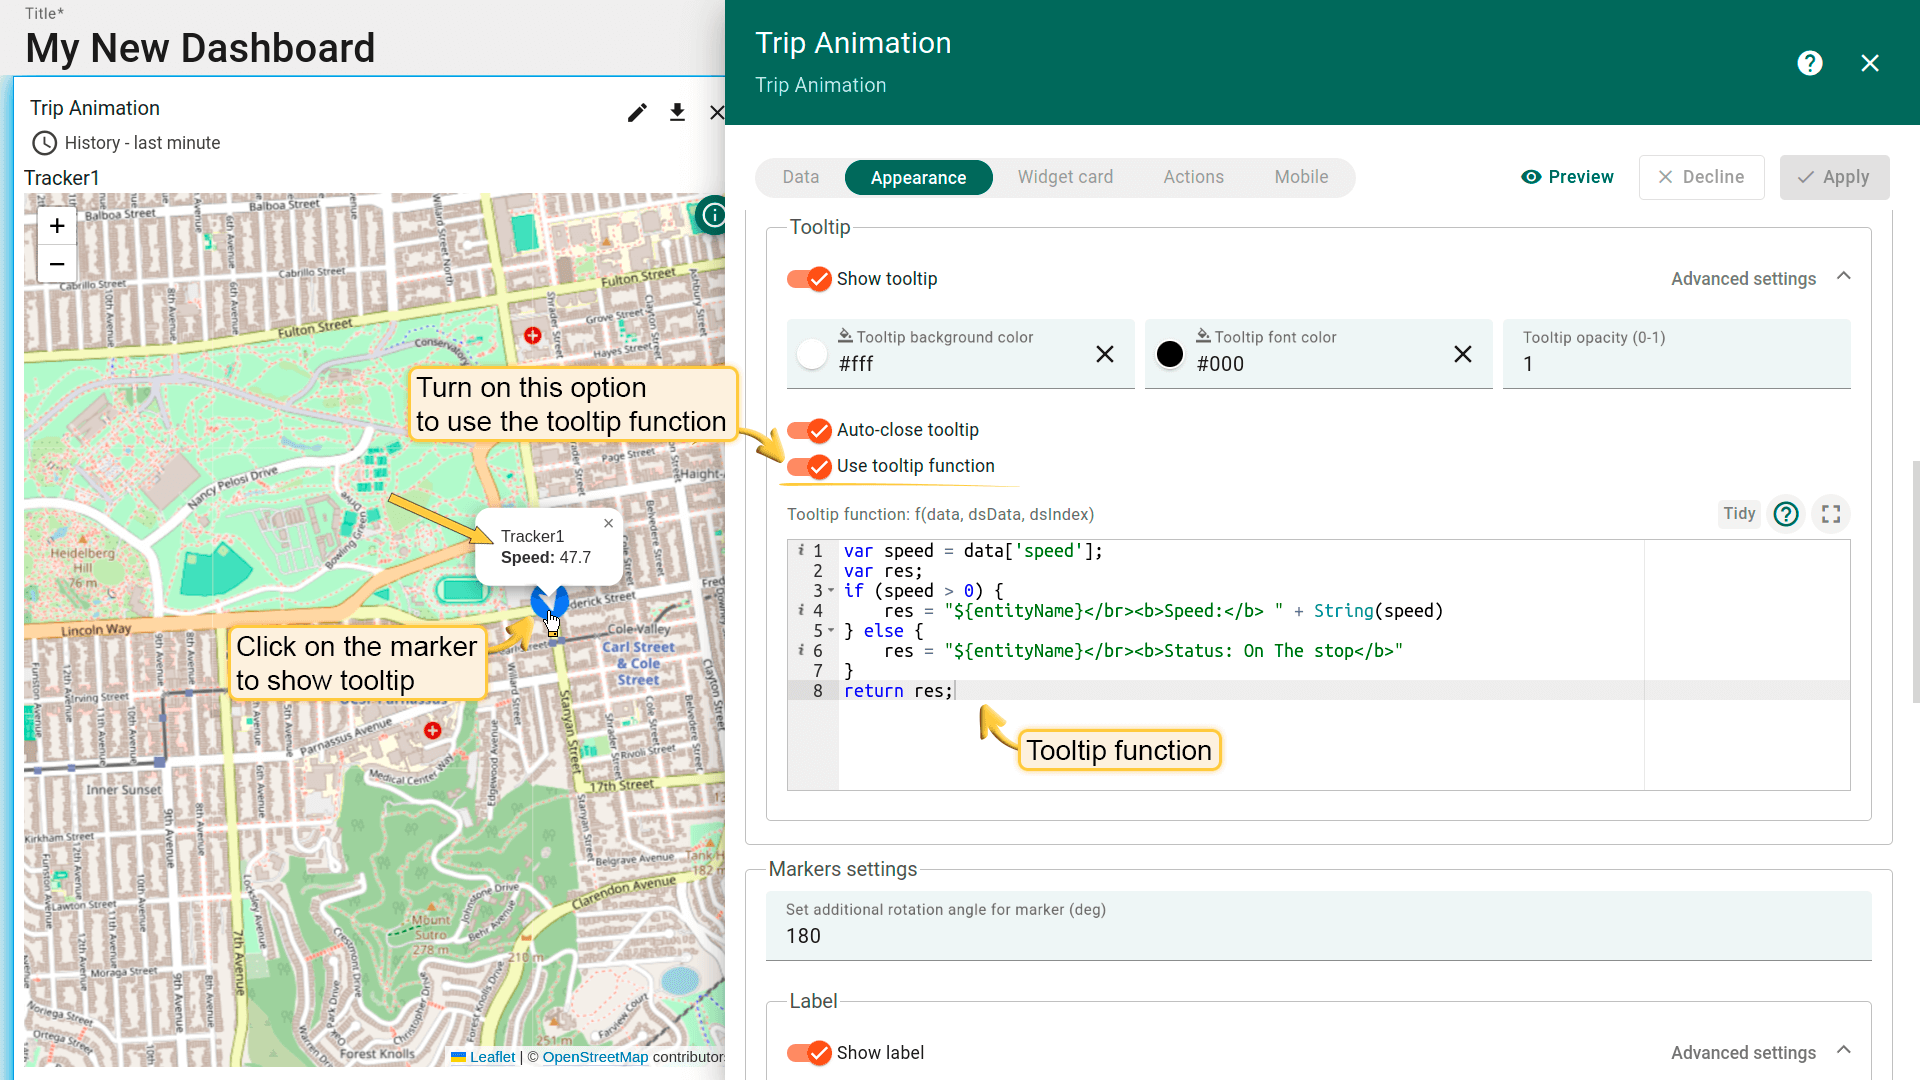Open the History timewindow clock icon
The width and height of the screenshot is (1920, 1080).
click(44, 143)
